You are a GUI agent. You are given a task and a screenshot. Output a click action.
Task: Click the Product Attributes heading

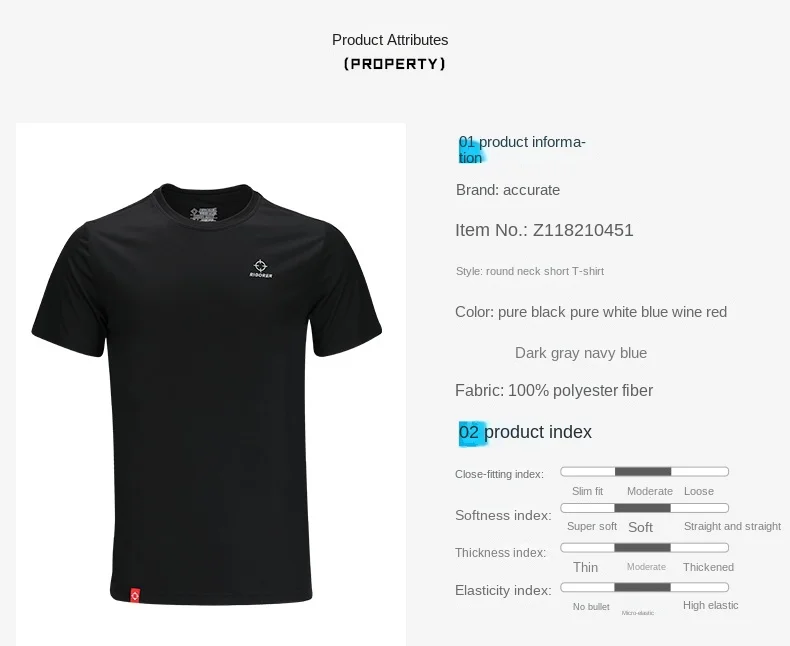tap(390, 40)
